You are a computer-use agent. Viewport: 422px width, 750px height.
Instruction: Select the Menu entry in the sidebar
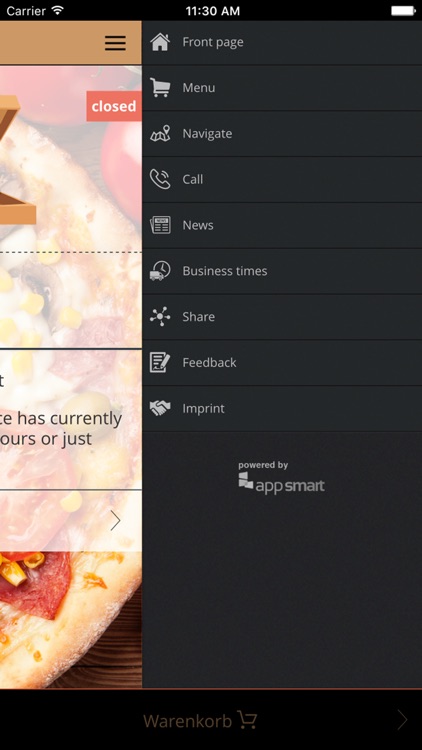coord(282,88)
